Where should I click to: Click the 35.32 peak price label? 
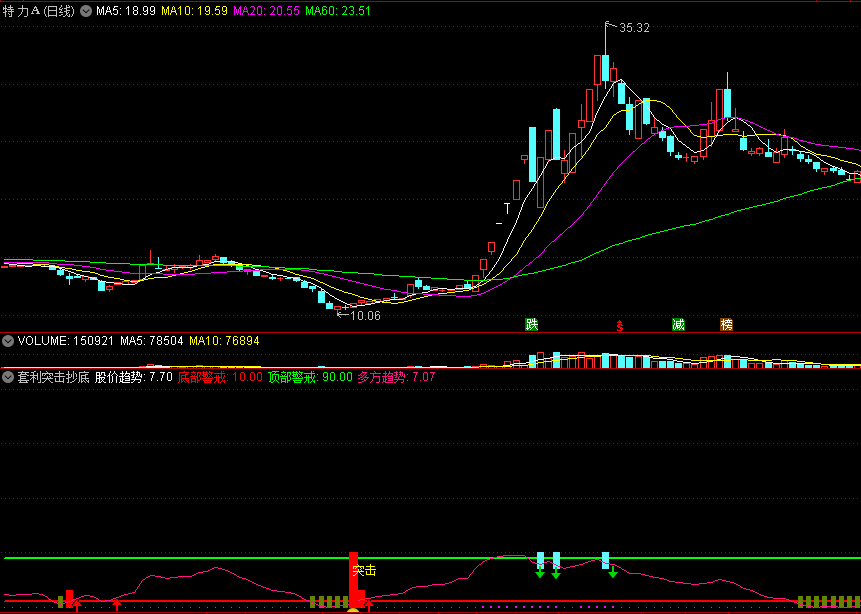click(634, 28)
